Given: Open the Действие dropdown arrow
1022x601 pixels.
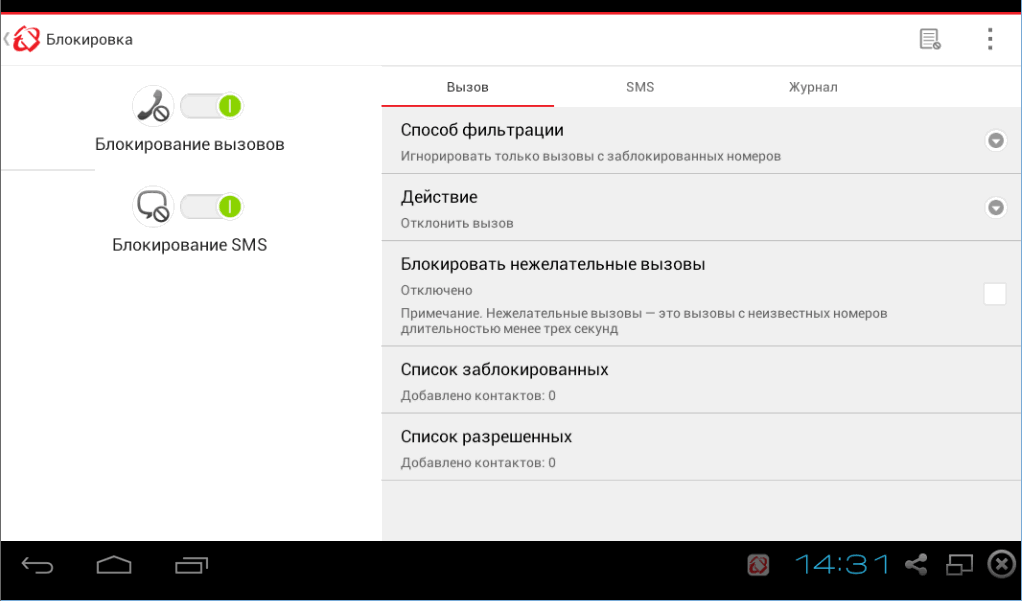Looking at the screenshot, I should pyautogui.click(x=995, y=208).
